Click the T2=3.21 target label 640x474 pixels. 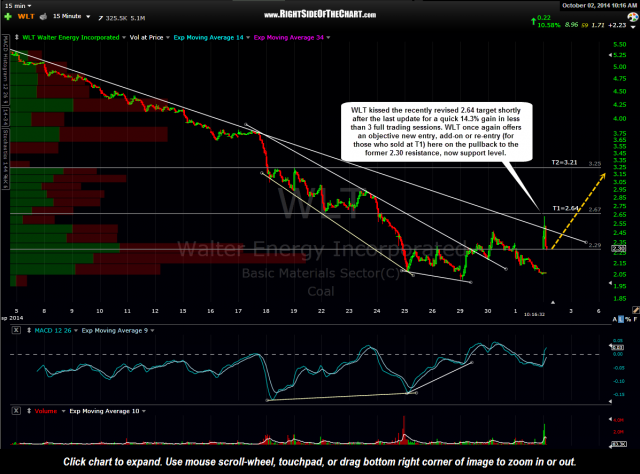564,162
